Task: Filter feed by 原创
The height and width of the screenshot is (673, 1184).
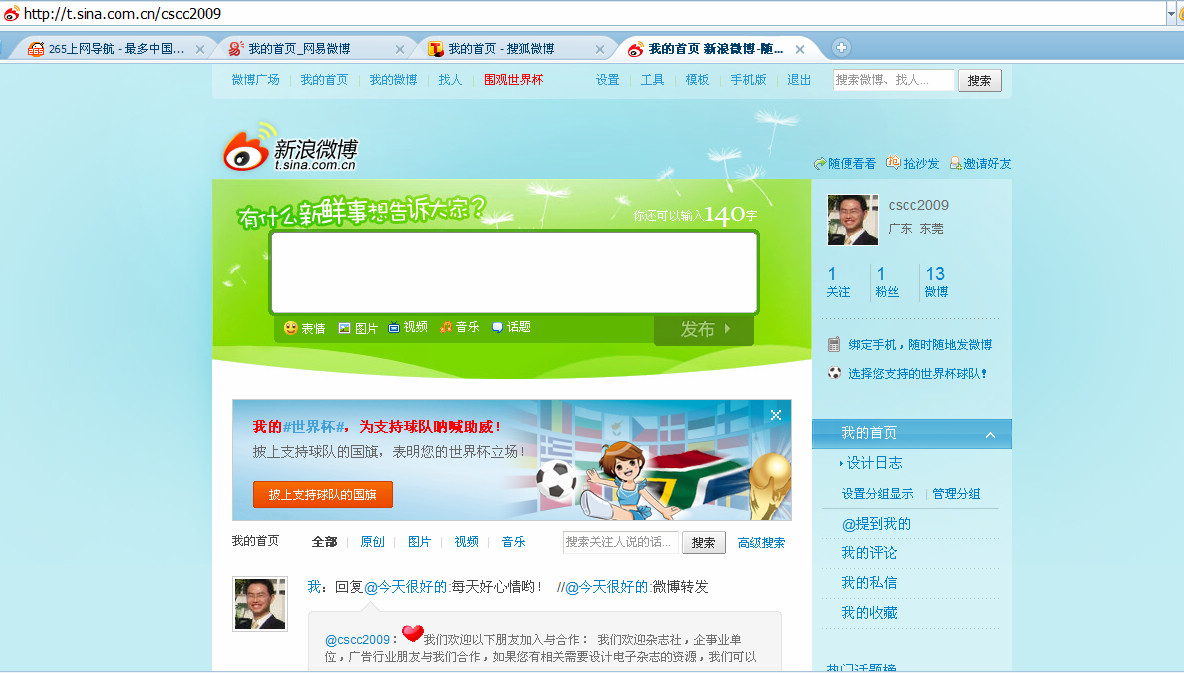Action: click(x=372, y=542)
